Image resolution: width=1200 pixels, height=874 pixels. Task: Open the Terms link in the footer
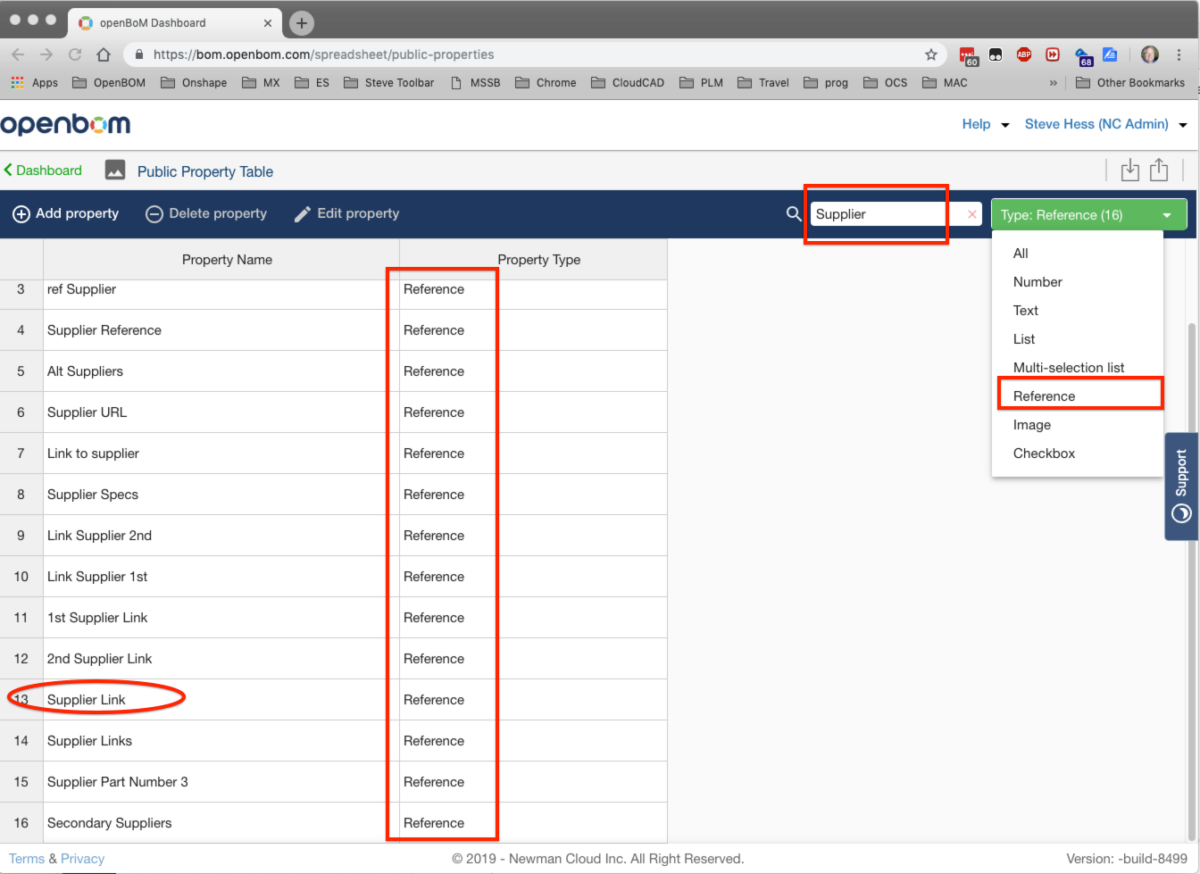[x=27, y=858]
